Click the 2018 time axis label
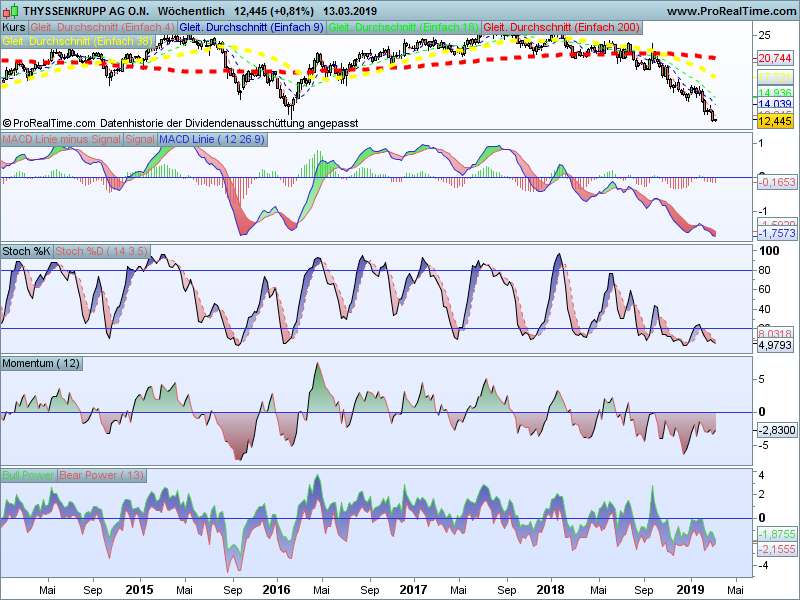Viewport: 800px width, 600px height. [551, 590]
